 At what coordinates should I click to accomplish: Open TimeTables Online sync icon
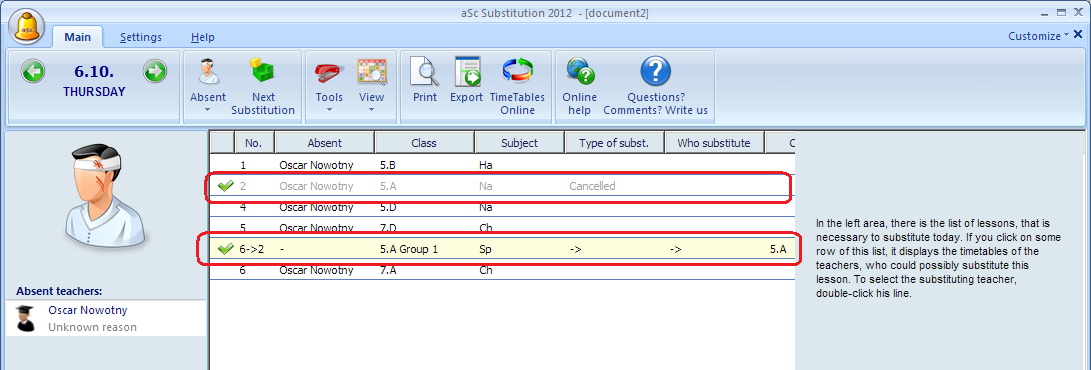point(517,72)
